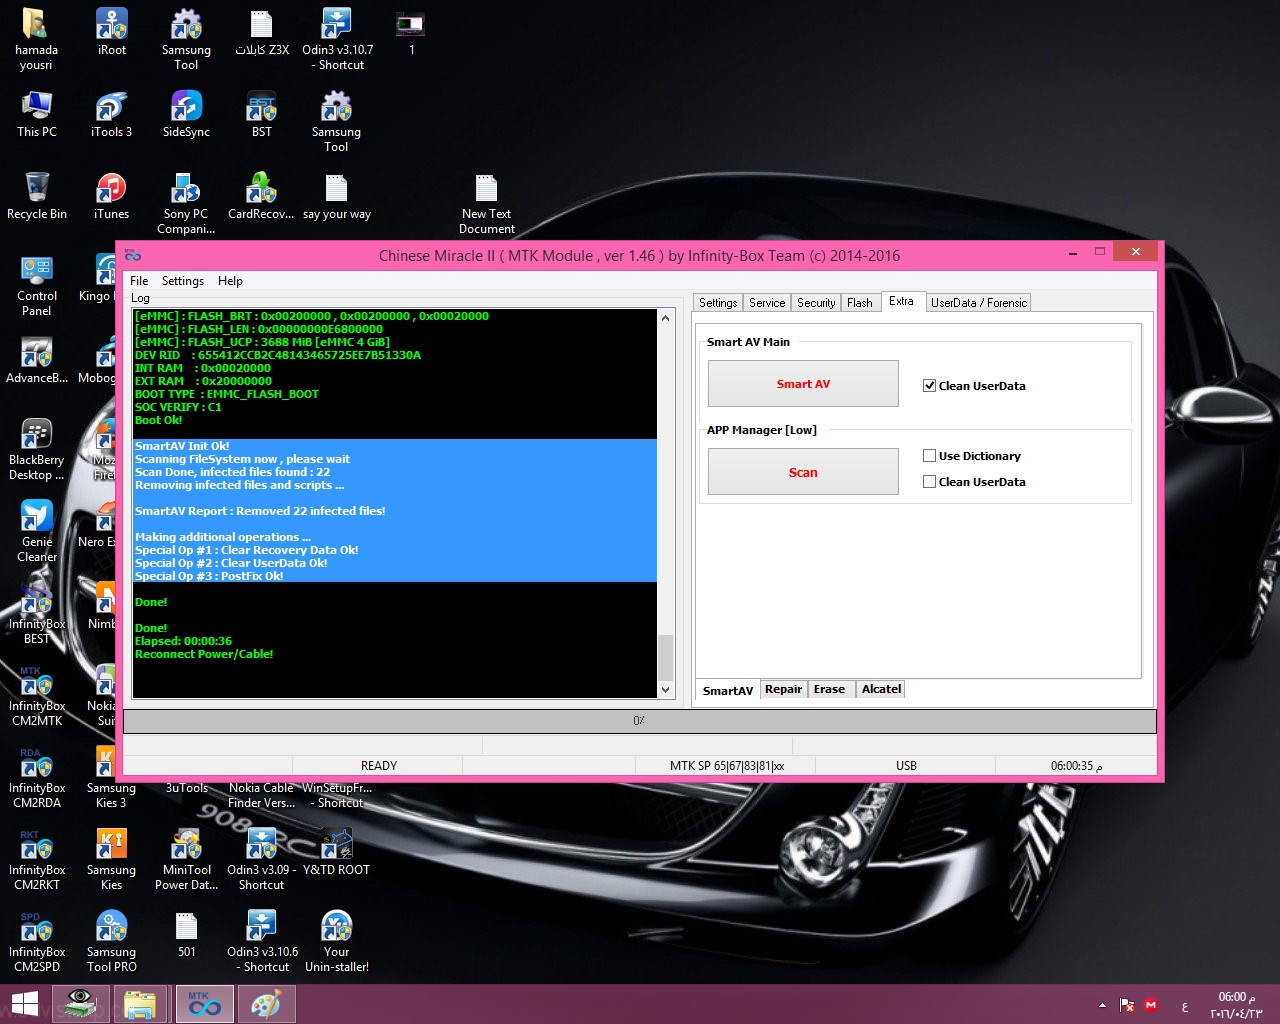
Task: Switch to the Erase sub-tab
Action: [829, 689]
